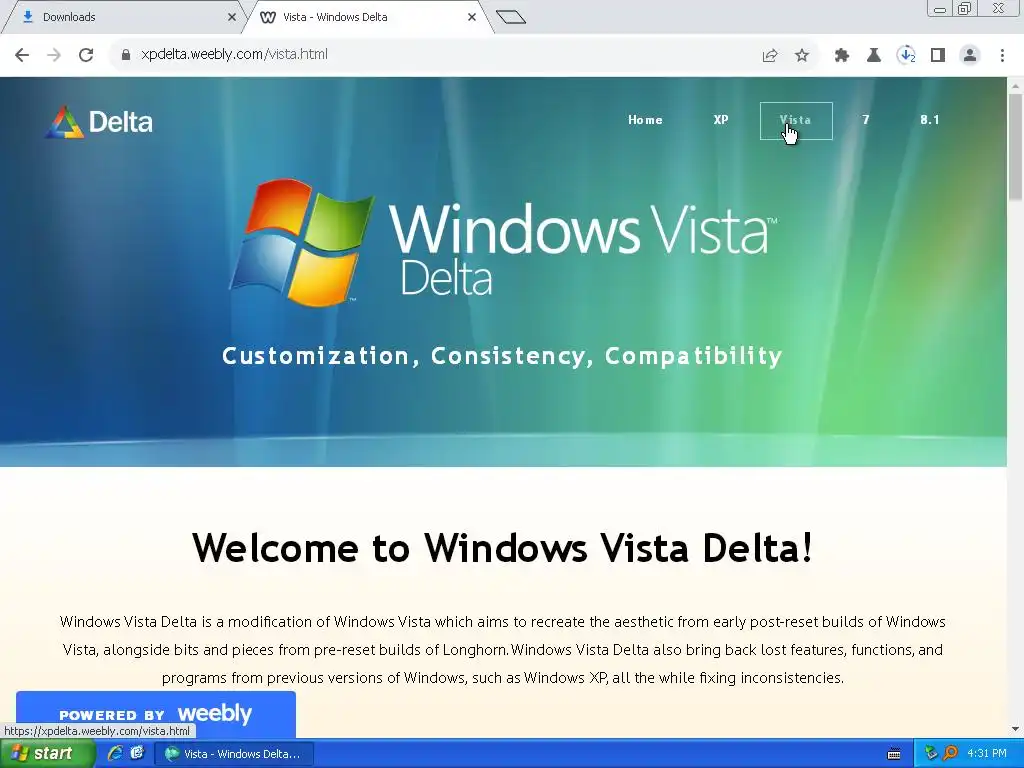Show downloads via the toolbar download icon
This screenshot has width=1024, height=768.
tap(906, 56)
